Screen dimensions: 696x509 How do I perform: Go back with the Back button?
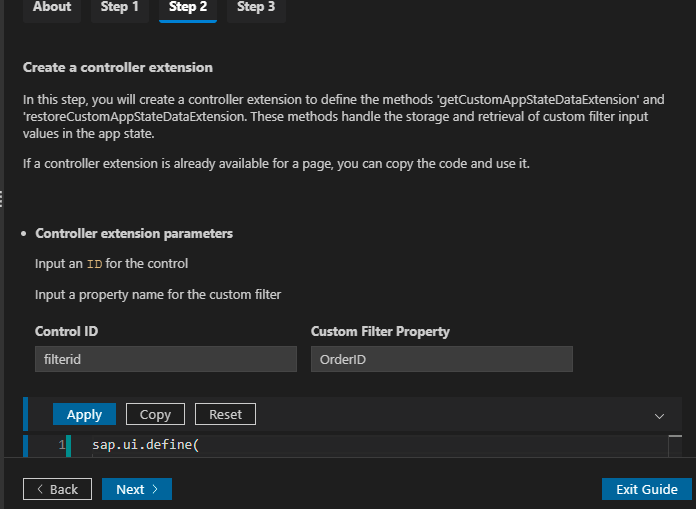57,489
